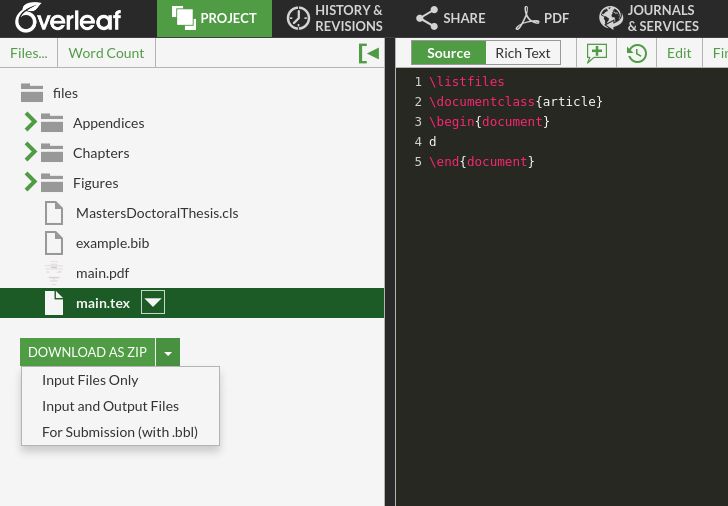Viewport: 728px width, 506px height.
Task: Open the PROJECT tab
Action: 214,19
